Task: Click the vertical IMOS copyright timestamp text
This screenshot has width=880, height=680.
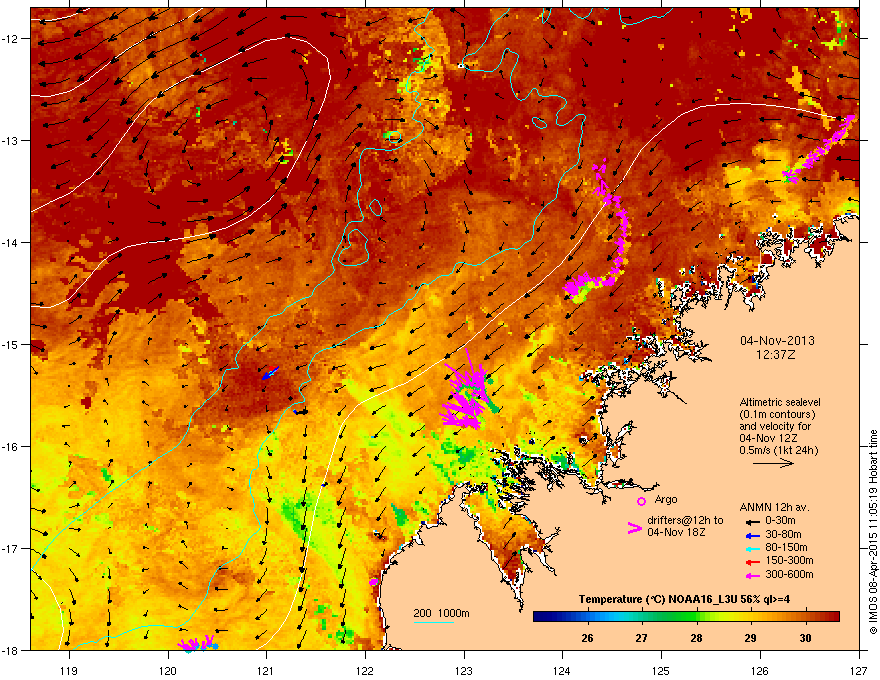Action: click(x=873, y=532)
